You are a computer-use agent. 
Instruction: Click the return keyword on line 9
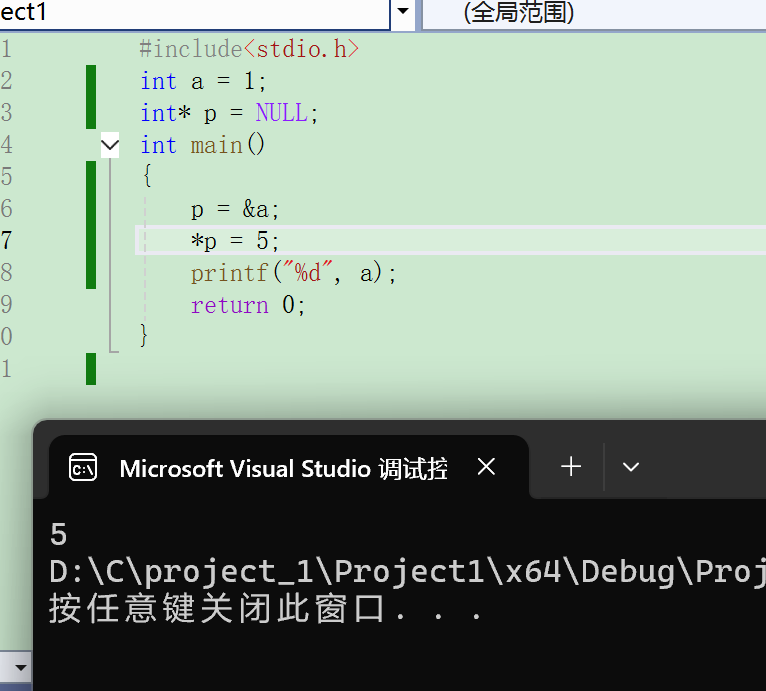pyautogui.click(x=230, y=305)
